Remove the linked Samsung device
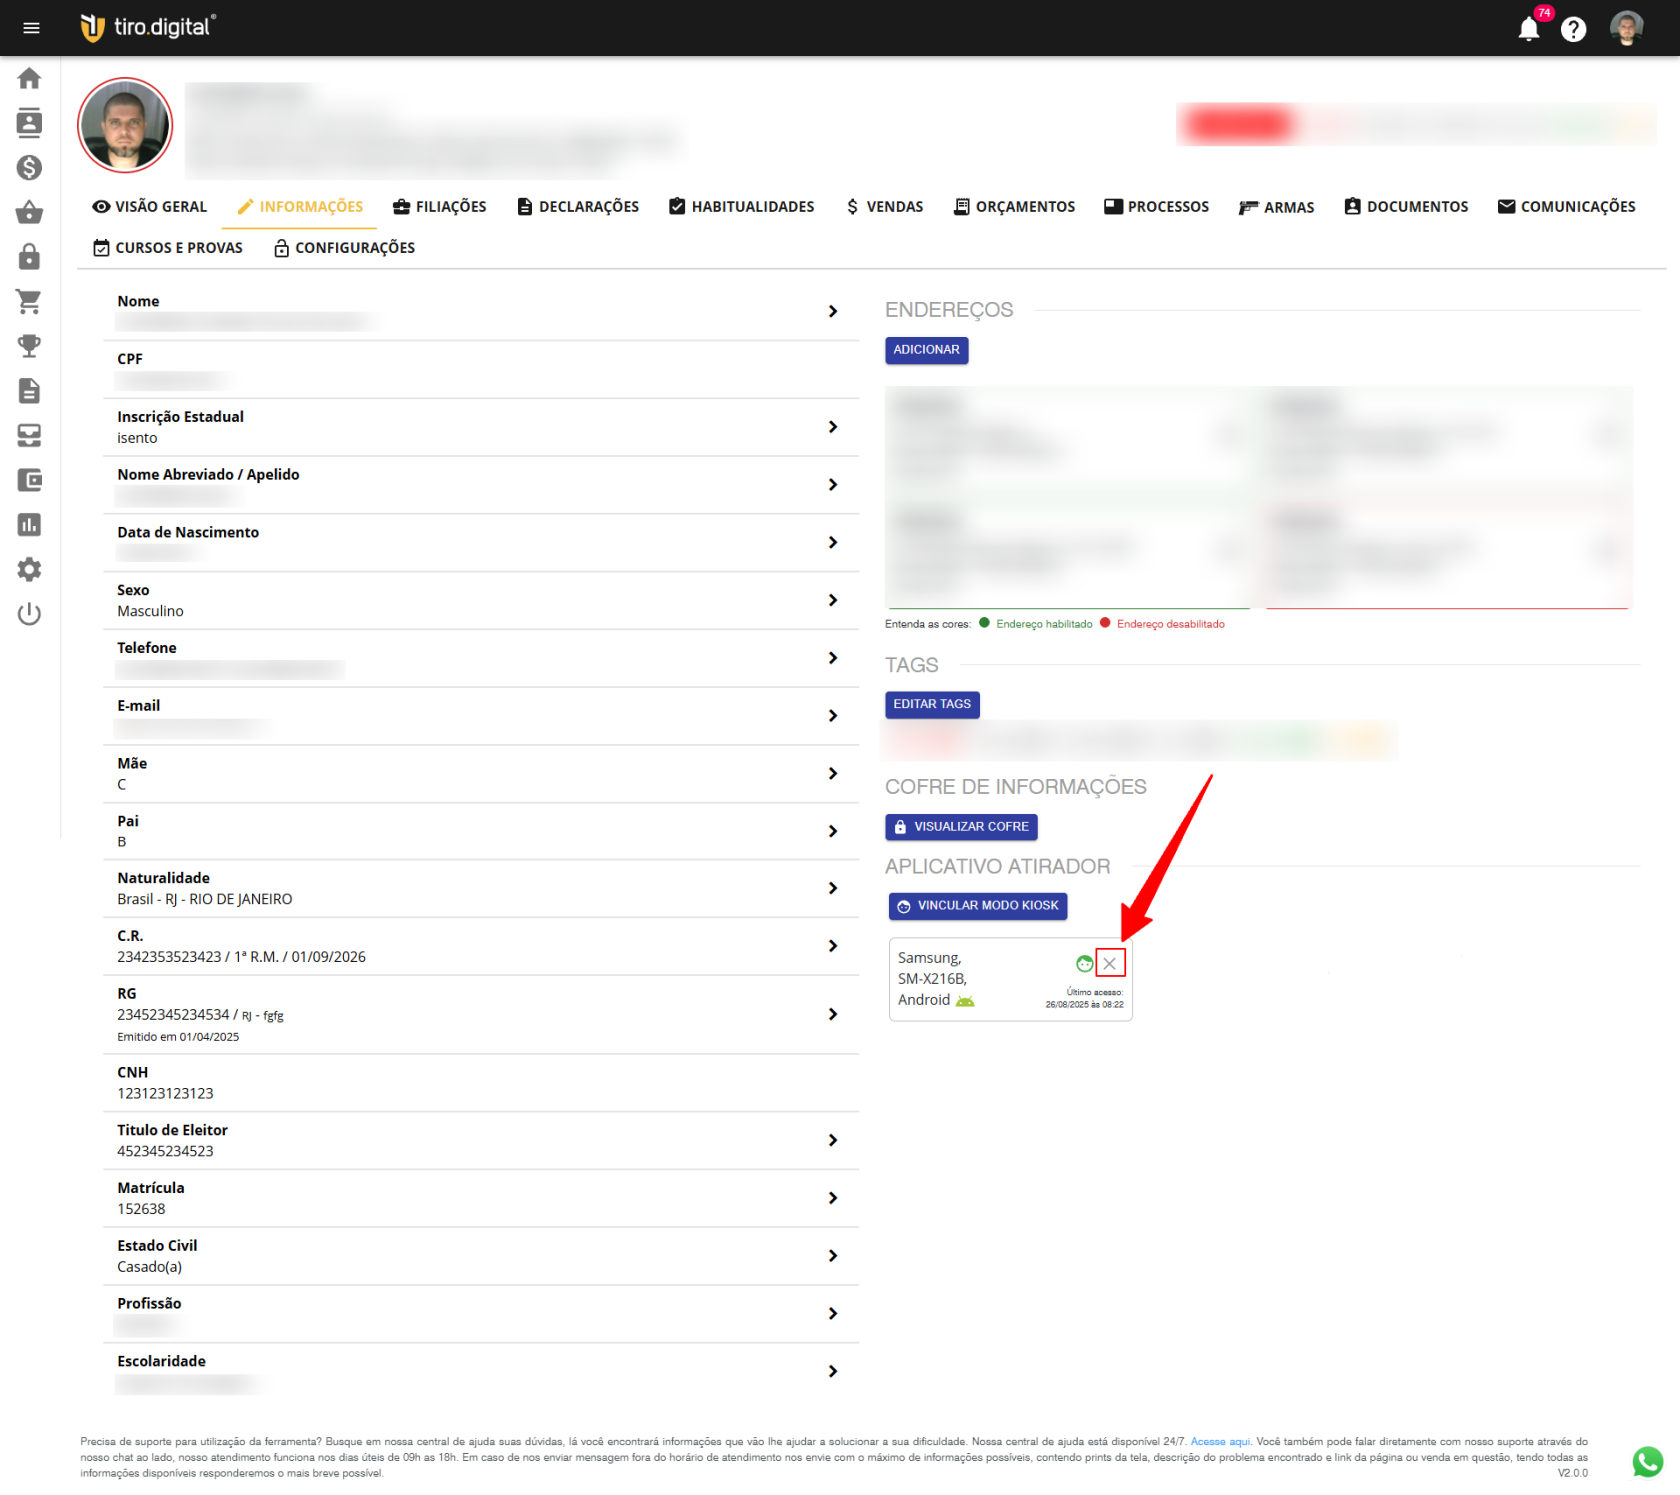Viewport: 1680px width, 1495px height. tap(1110, 963)
